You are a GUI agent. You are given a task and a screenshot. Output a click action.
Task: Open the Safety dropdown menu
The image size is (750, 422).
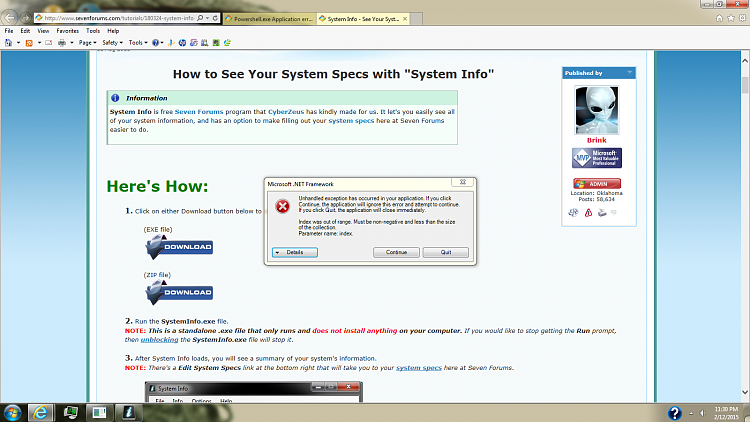pyautogui.click(x=112, y=43)
